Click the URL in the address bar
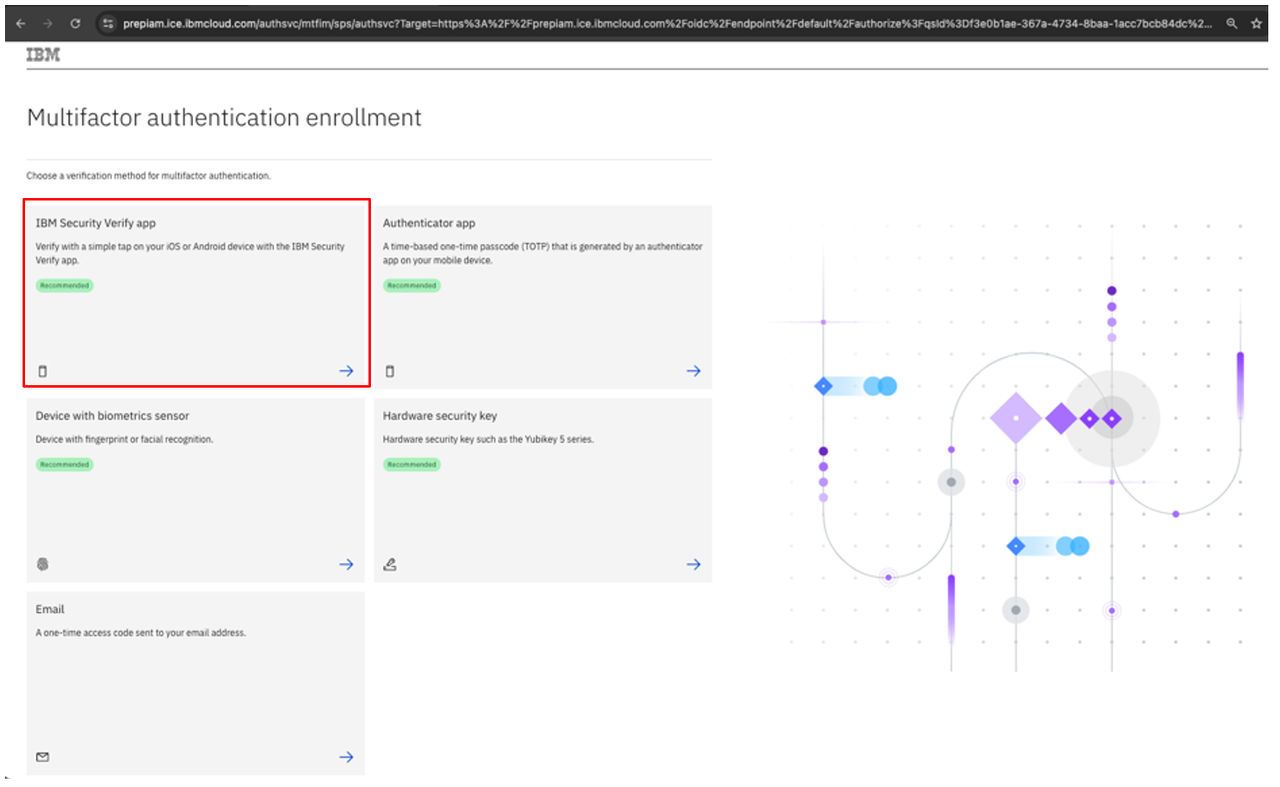The height and width of the screenshot is (787, 1280). coord(667,23)
